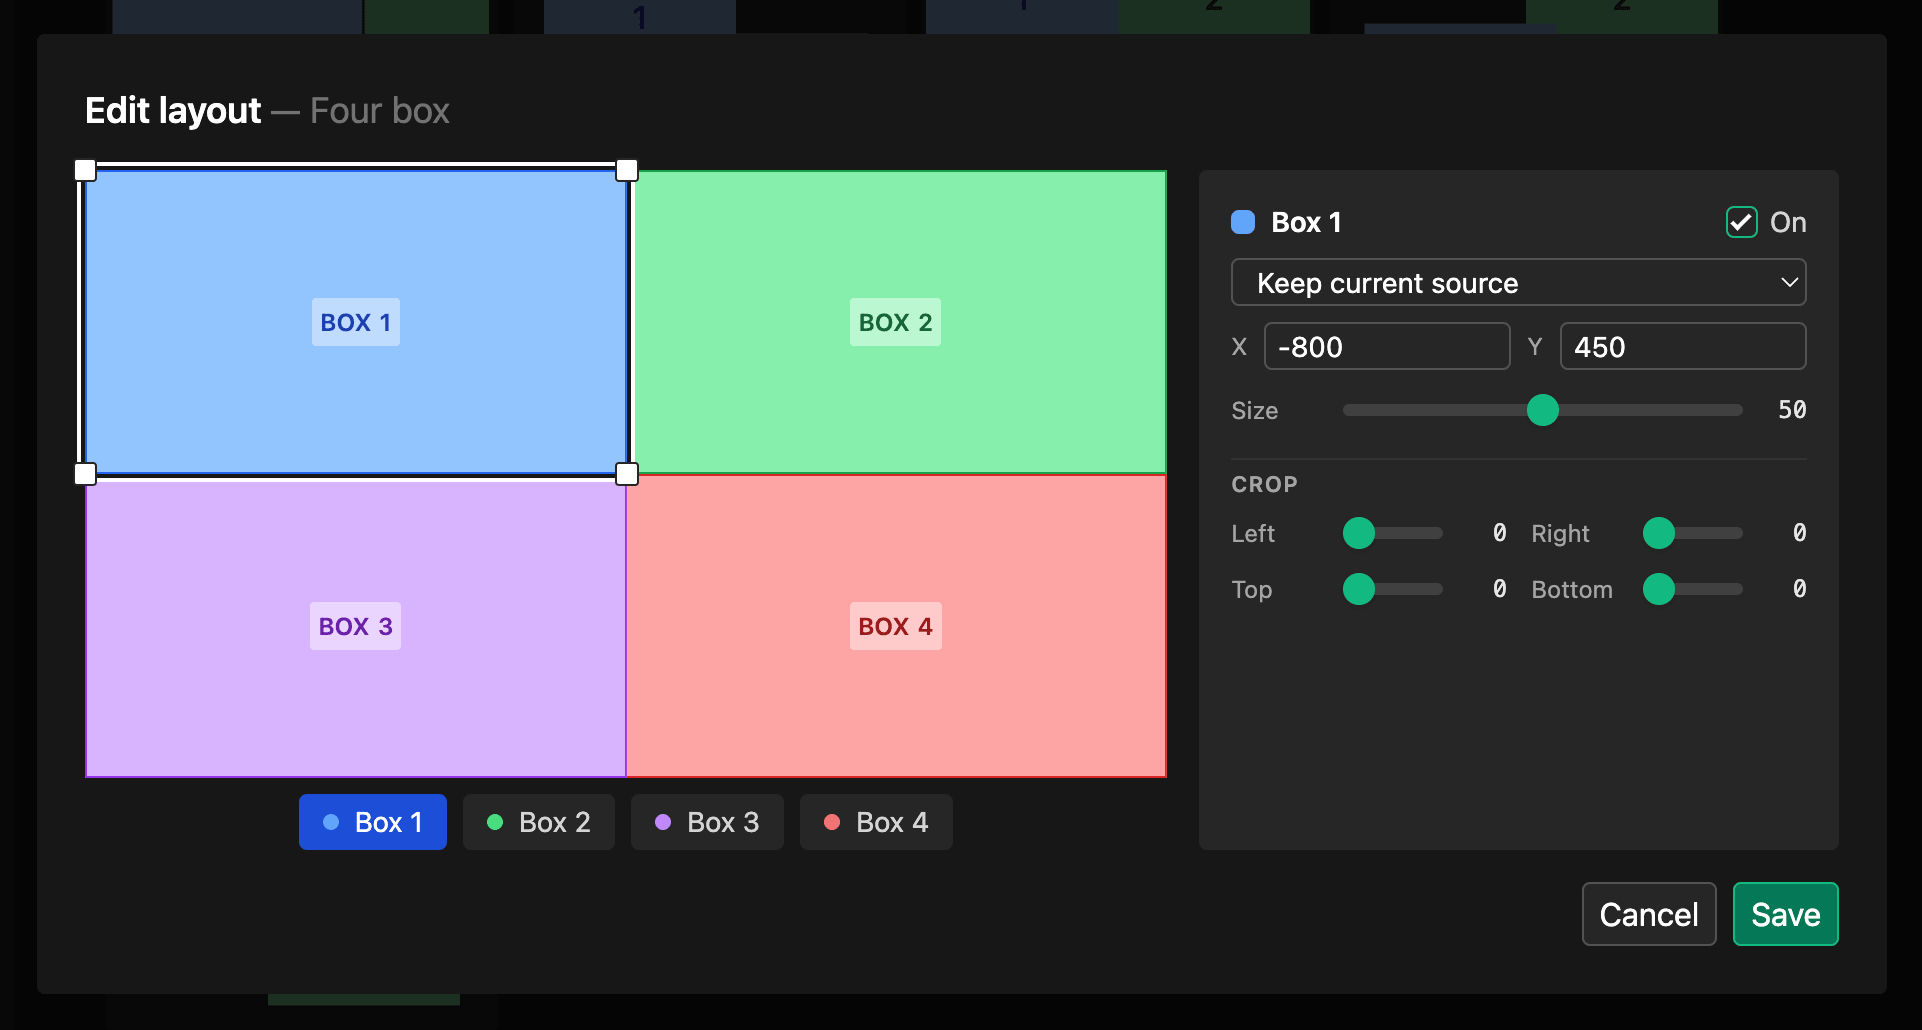Click the Size slider handle

[1542, 410]
